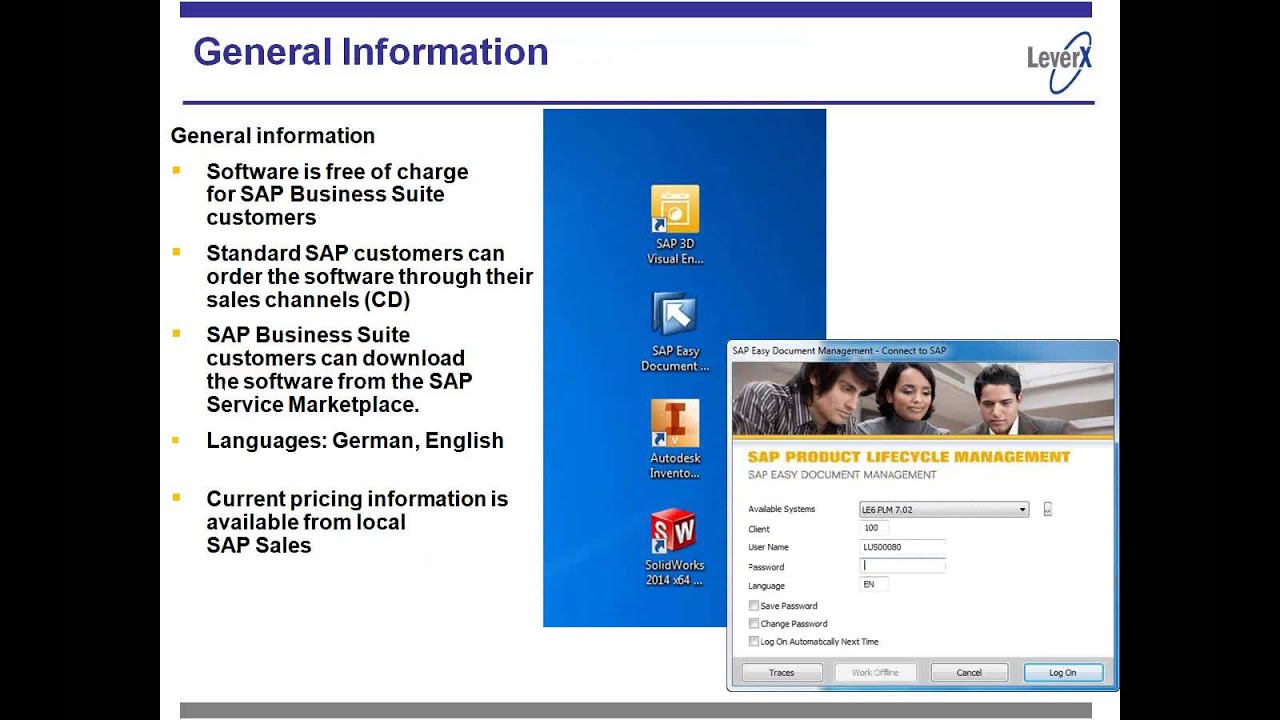The image size is (1280, 720).
Task: Click the Traces button
Action: click(782, 673)
